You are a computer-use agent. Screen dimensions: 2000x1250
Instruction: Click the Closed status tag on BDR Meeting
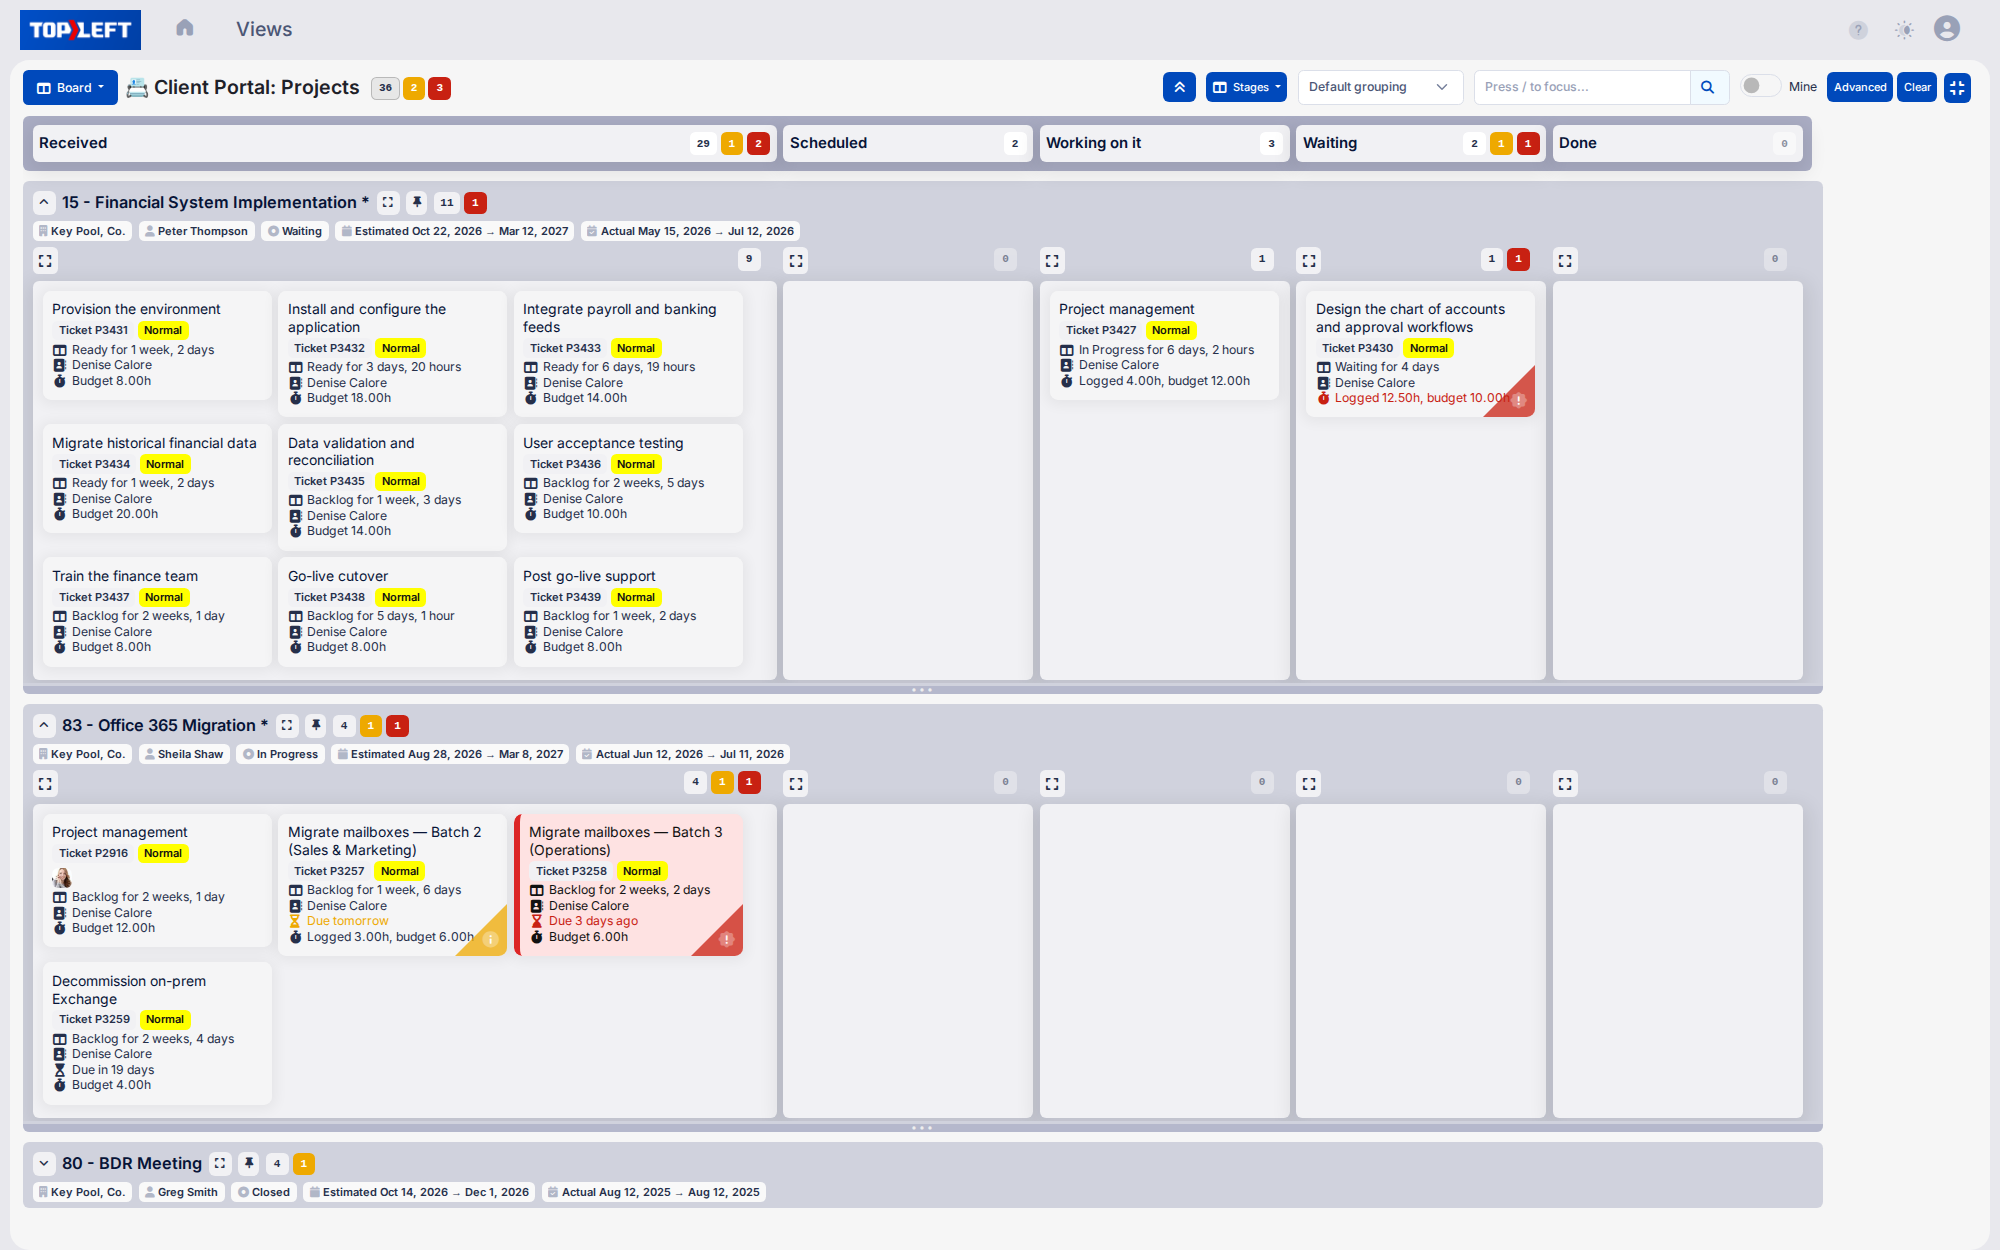click(264, 1192)
